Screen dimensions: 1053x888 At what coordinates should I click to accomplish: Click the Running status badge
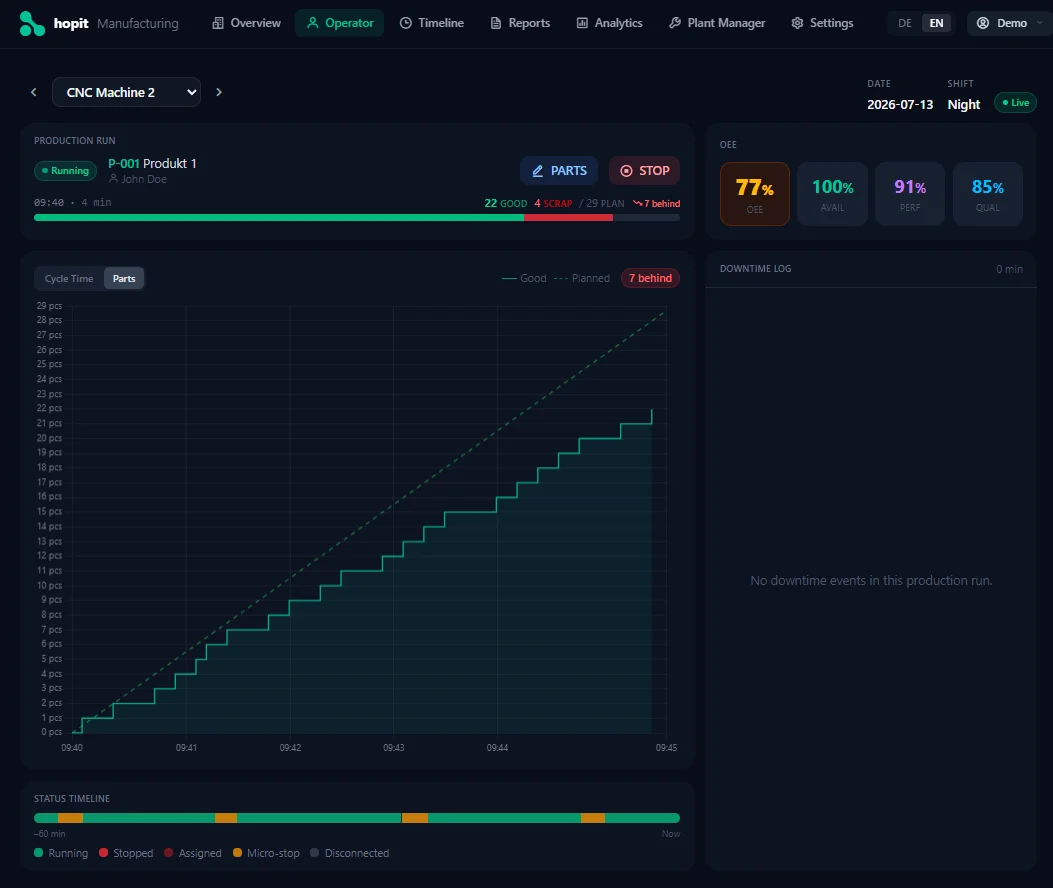(x=65, y=171)
